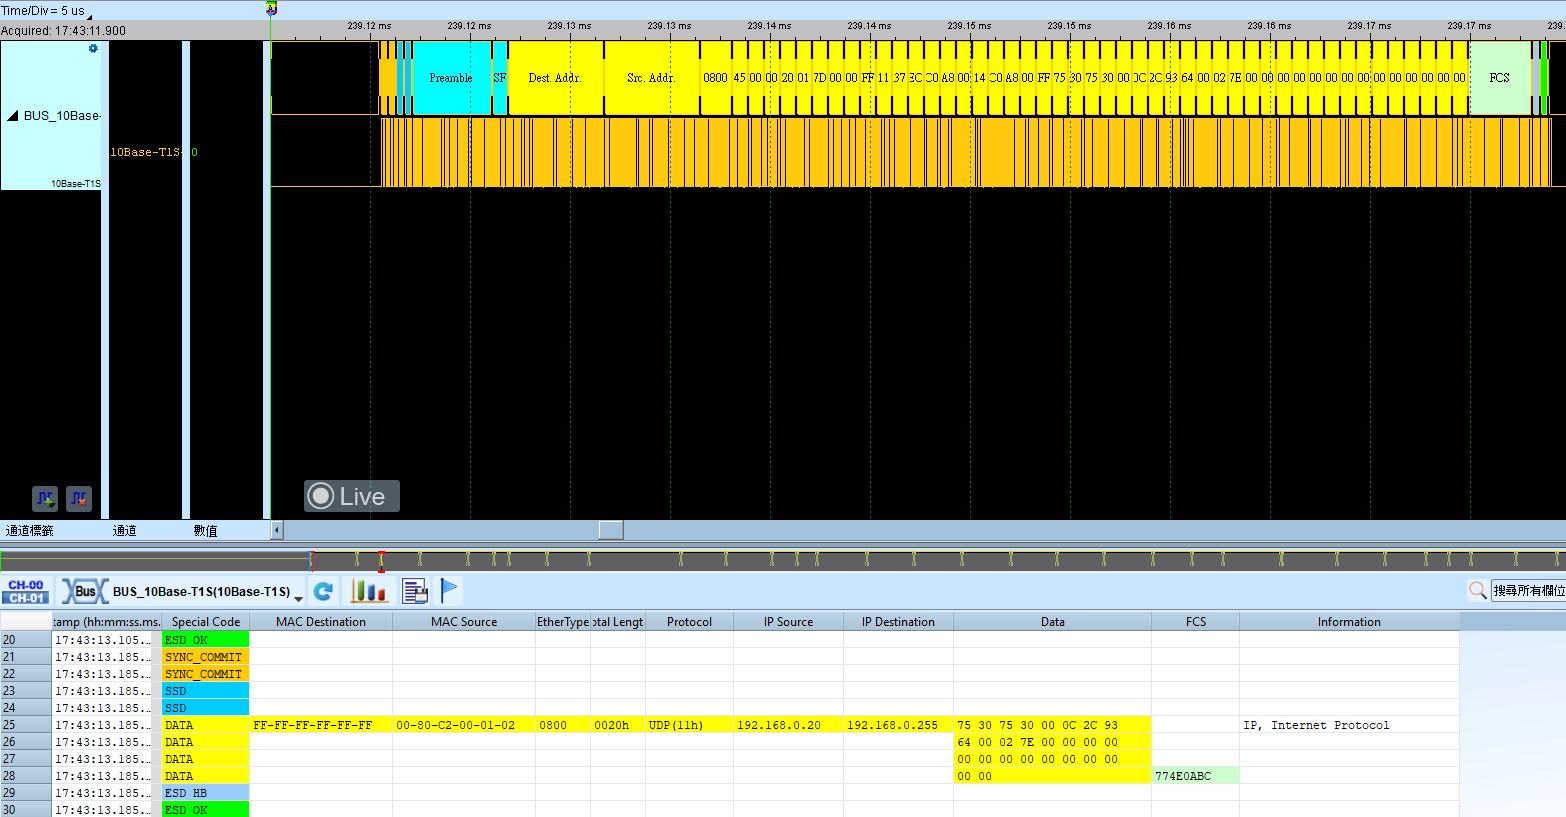This screenshot has width=1566, height=817.
Task: Click the FCS segment in the waveform
Action: [1499, 78]
